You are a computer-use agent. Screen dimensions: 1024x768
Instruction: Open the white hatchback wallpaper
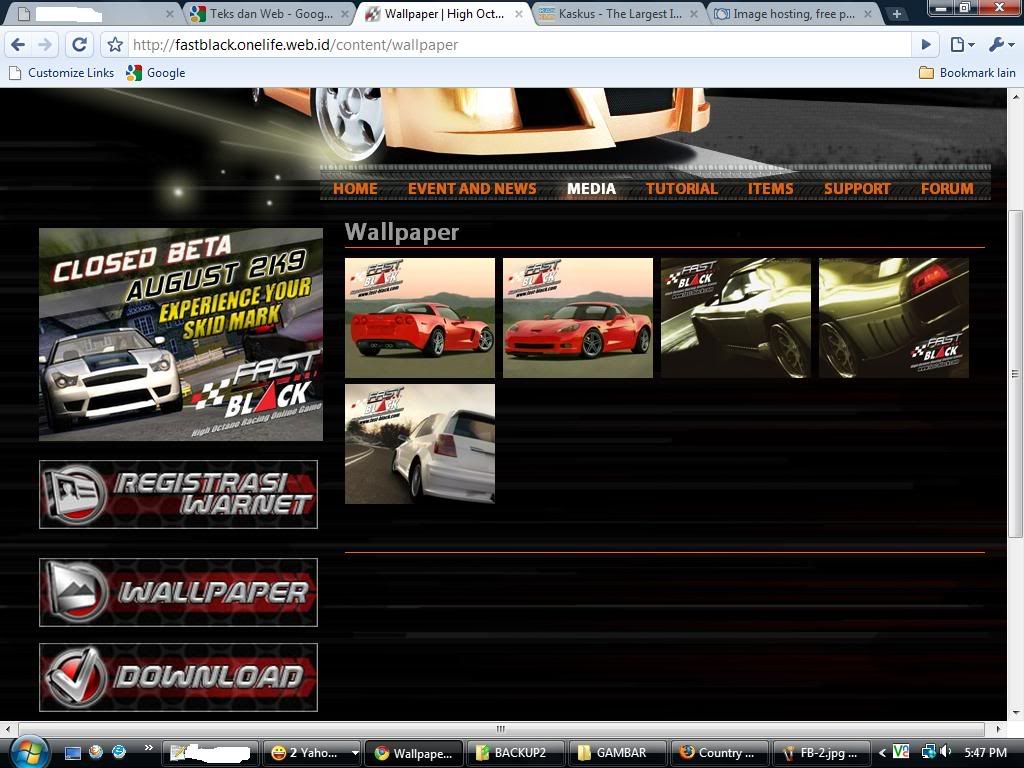[x=420, y=444]
